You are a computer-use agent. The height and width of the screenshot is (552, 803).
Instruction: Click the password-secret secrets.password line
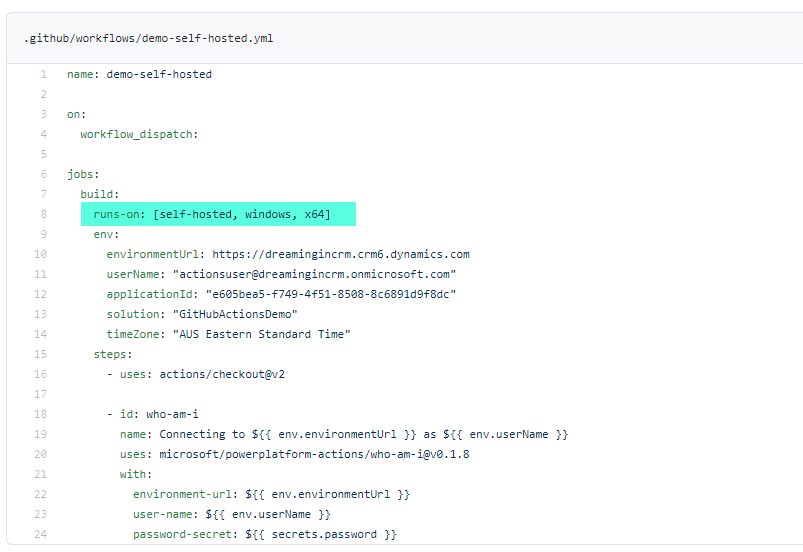coord(264,534)
